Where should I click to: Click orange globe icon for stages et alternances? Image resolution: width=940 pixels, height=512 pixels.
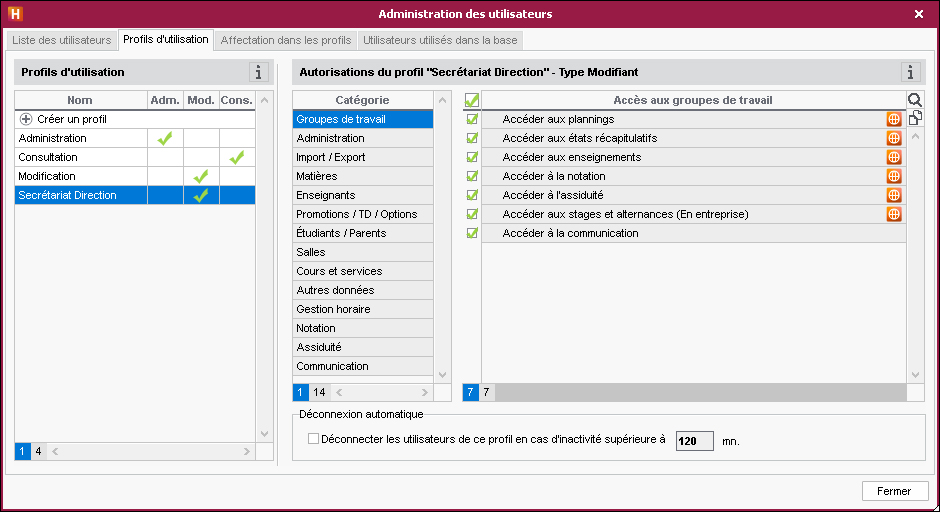(x=894, y=214)
